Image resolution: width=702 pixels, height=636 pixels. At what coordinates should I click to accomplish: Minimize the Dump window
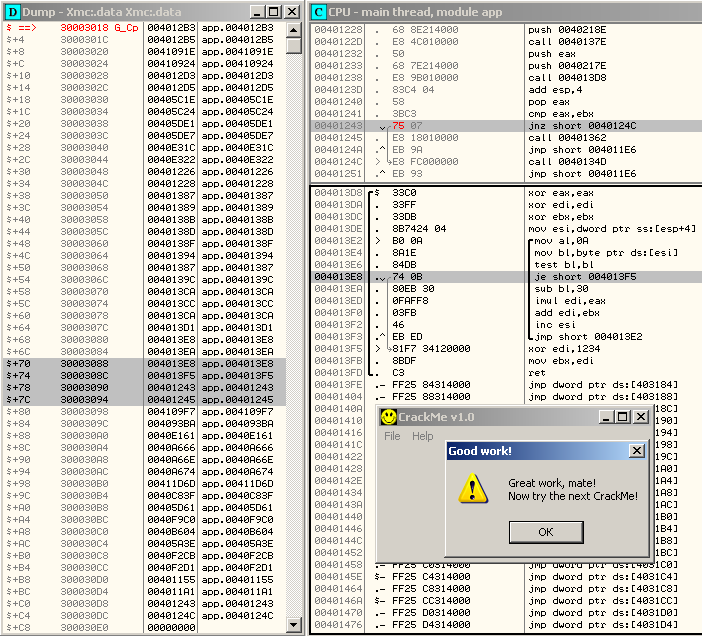257,11
